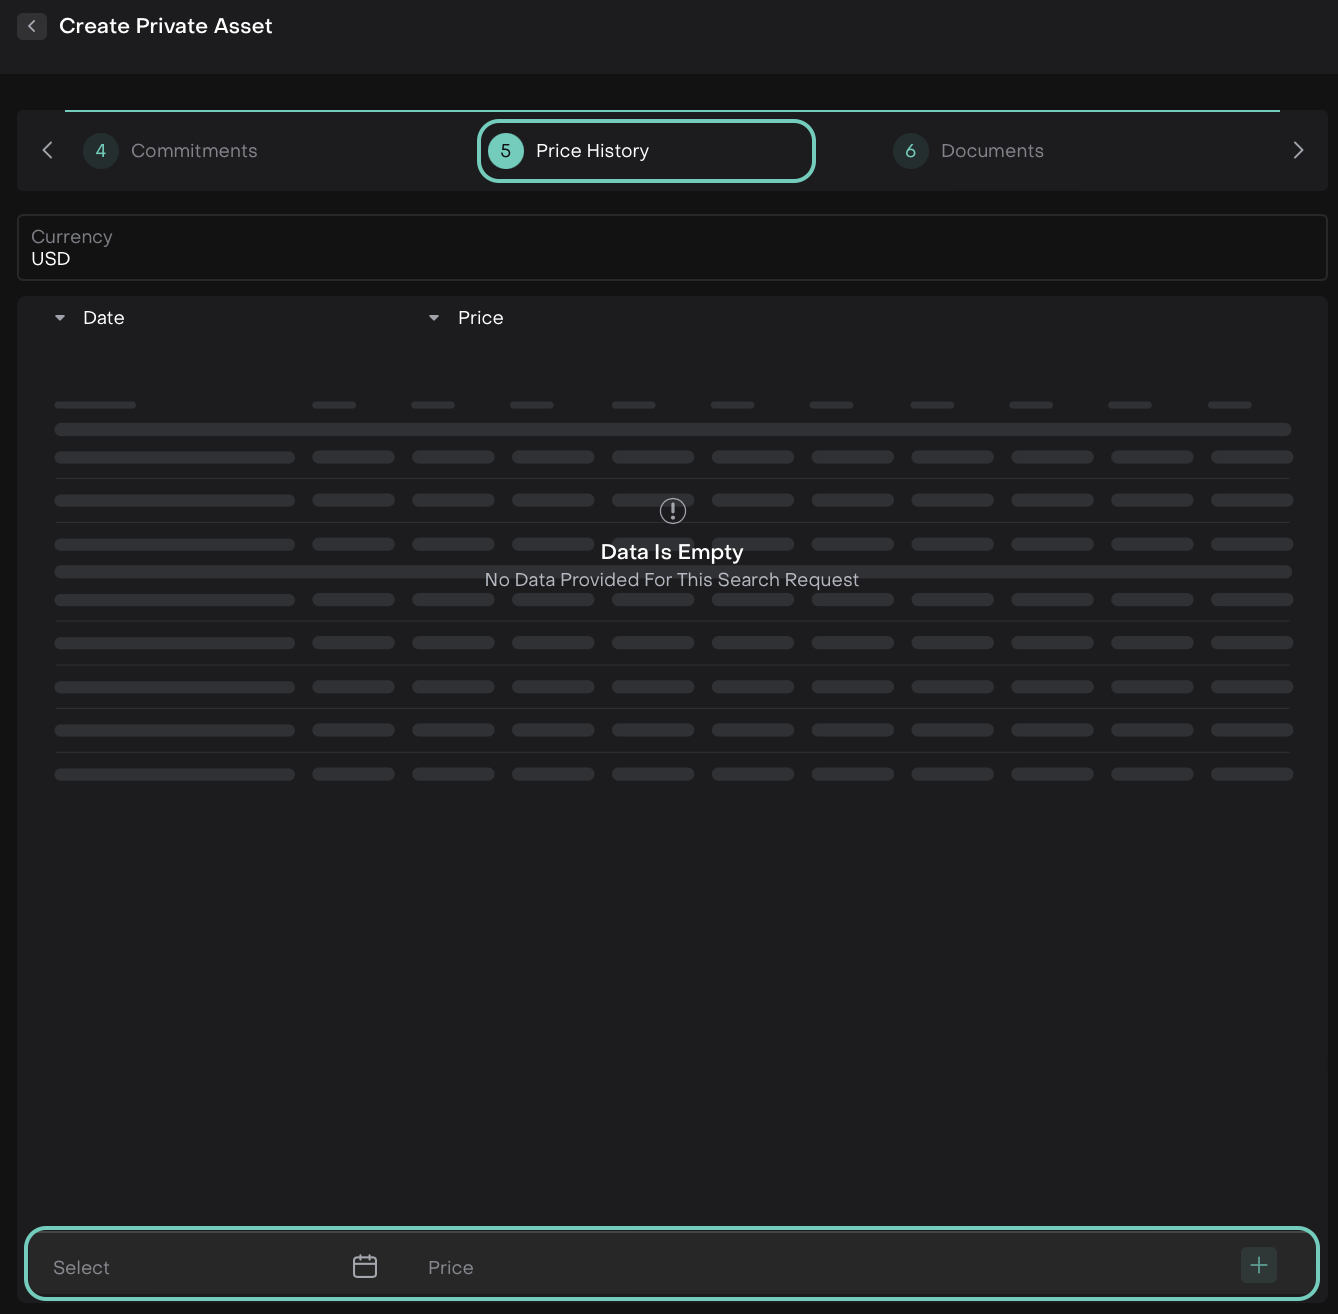
Task: Add price entry with the plus button
Action: click(1258, 1265)
